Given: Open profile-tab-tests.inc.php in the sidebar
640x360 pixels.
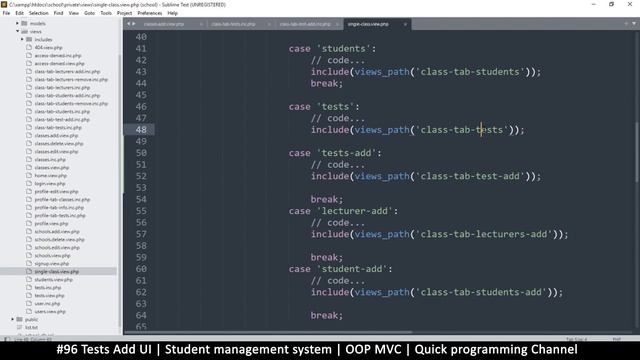Looking at the screenshot, I should (x=60, y=215).
